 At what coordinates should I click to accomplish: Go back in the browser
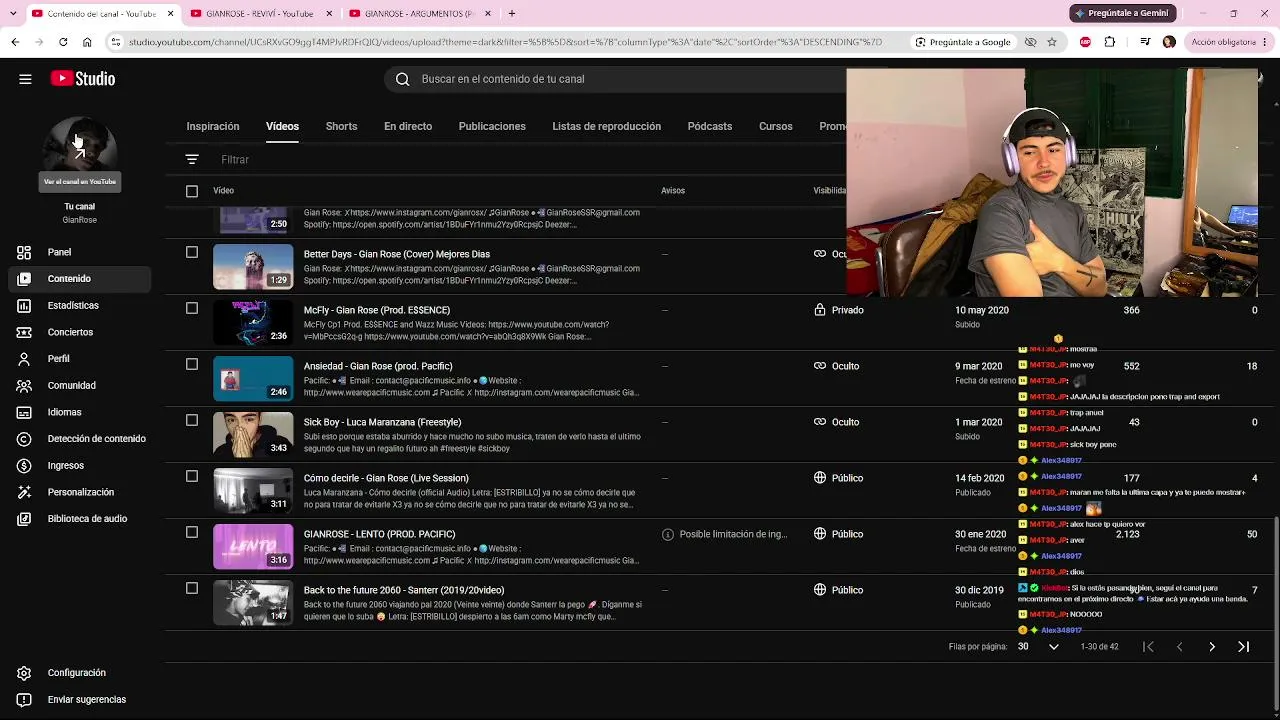(15, 42)
